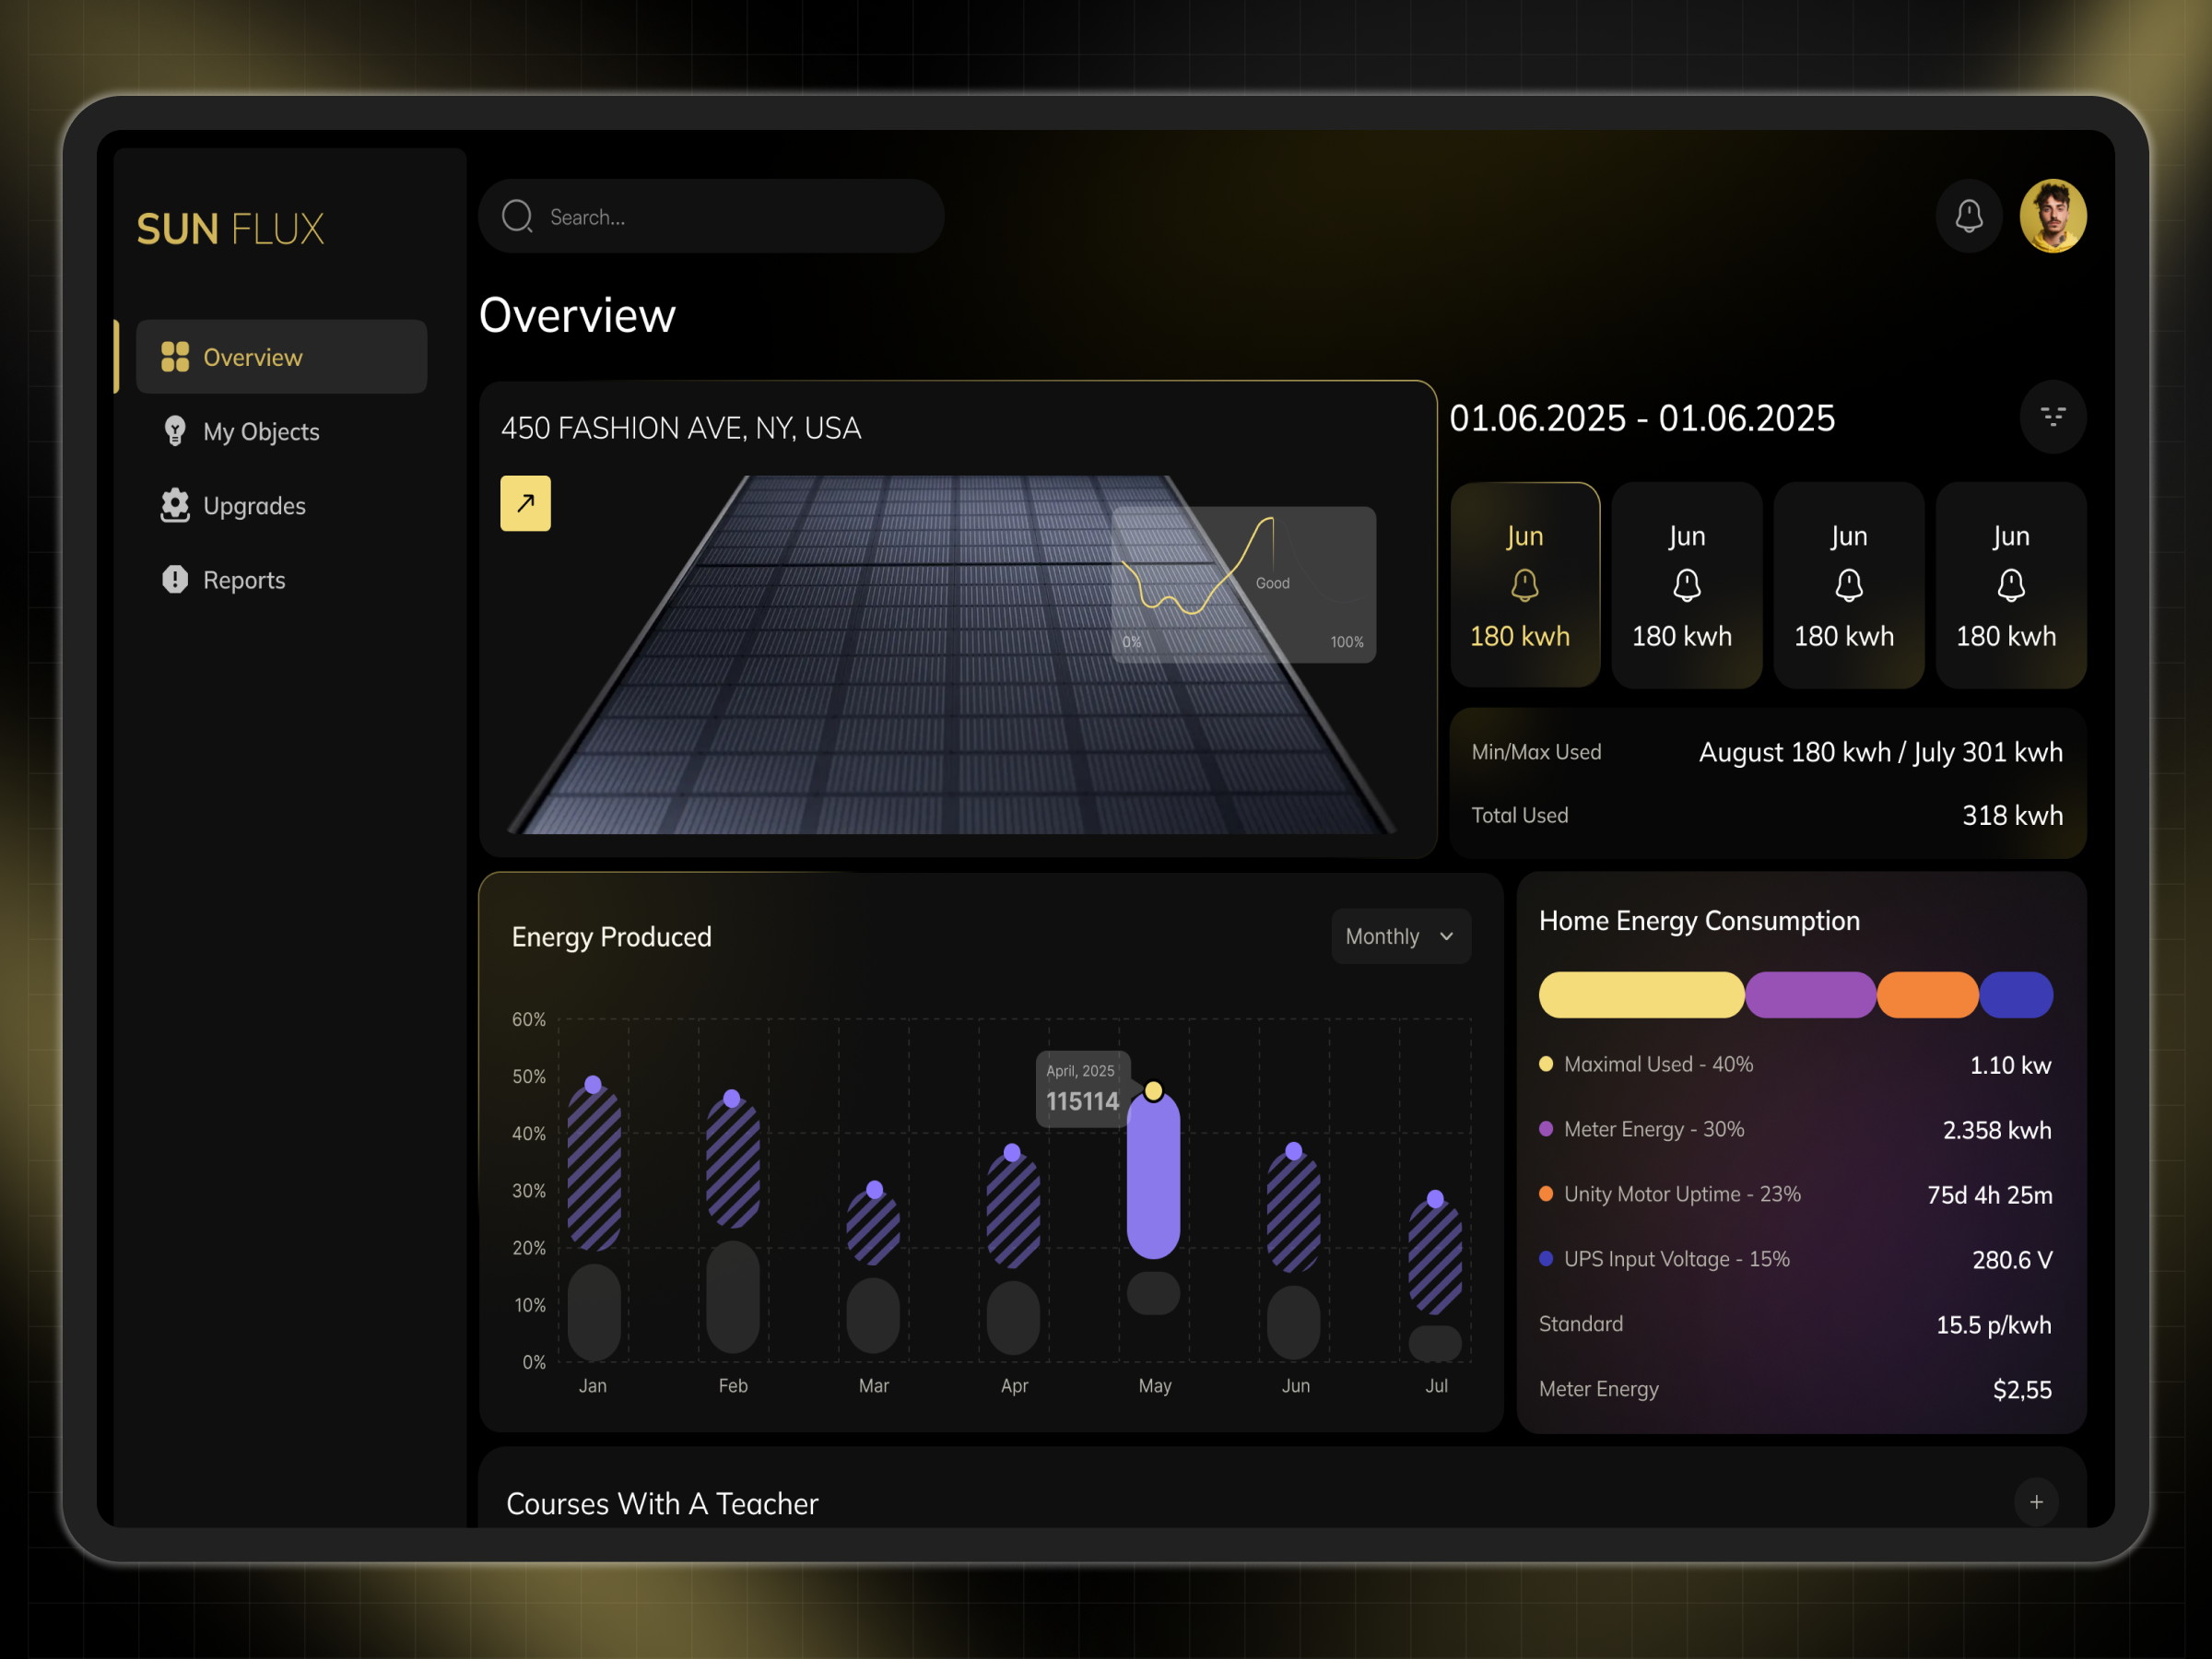Image resolution: width=2212 pixels, height=1659 pixels.
Task: Select the Overview grid icon in sidebar
Action: click(175, 356)
